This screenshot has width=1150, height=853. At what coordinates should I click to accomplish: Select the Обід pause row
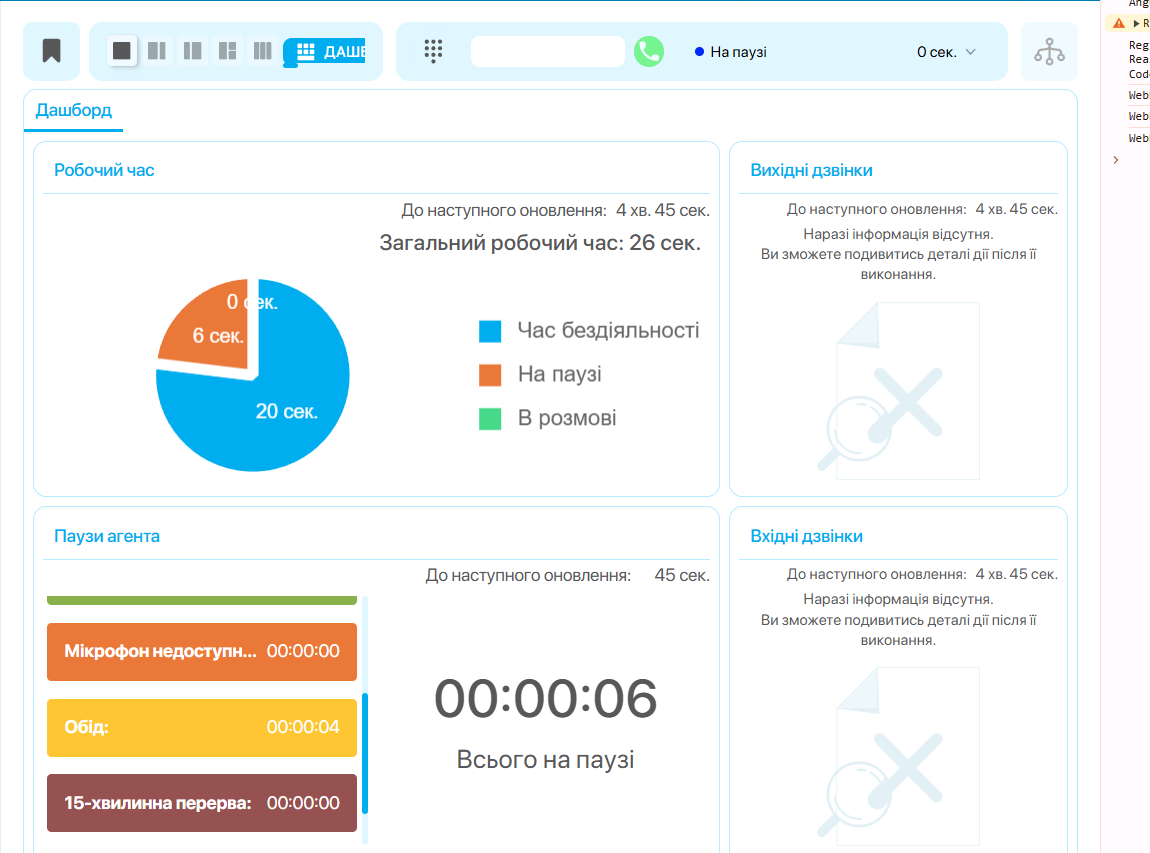[x=202, y=727]
